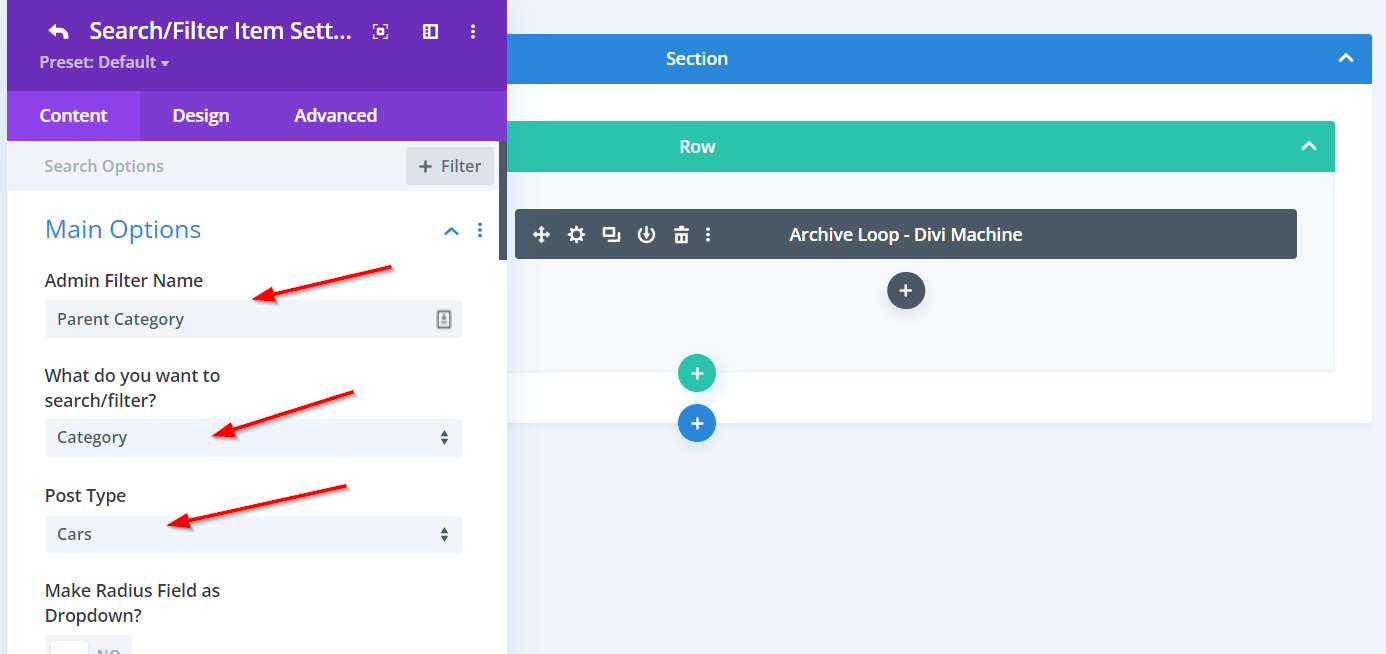
Task: Open the Post Type dropdown showing Cars
Action: [x=253, y=535]
